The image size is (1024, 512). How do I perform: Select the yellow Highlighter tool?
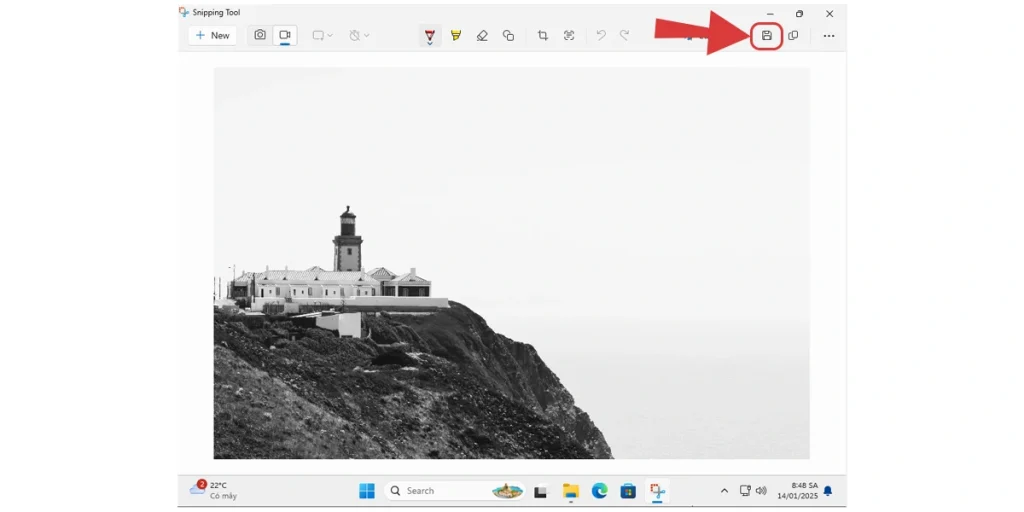coord(456,36)
